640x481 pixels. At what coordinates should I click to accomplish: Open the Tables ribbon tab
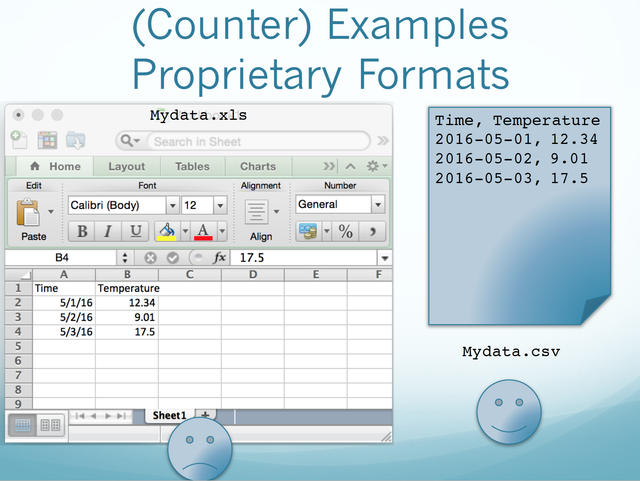click(x=192, y=167)
